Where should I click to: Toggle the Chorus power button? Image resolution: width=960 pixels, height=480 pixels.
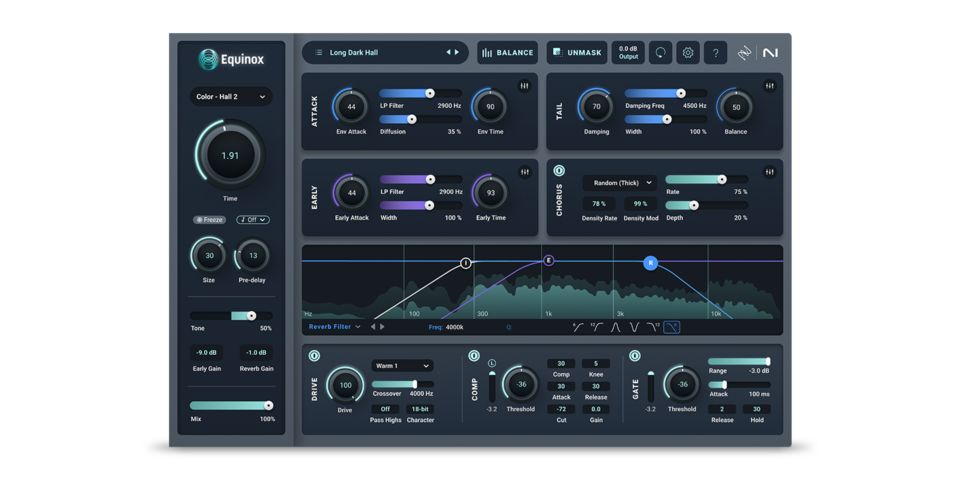[x=559, y=171]
